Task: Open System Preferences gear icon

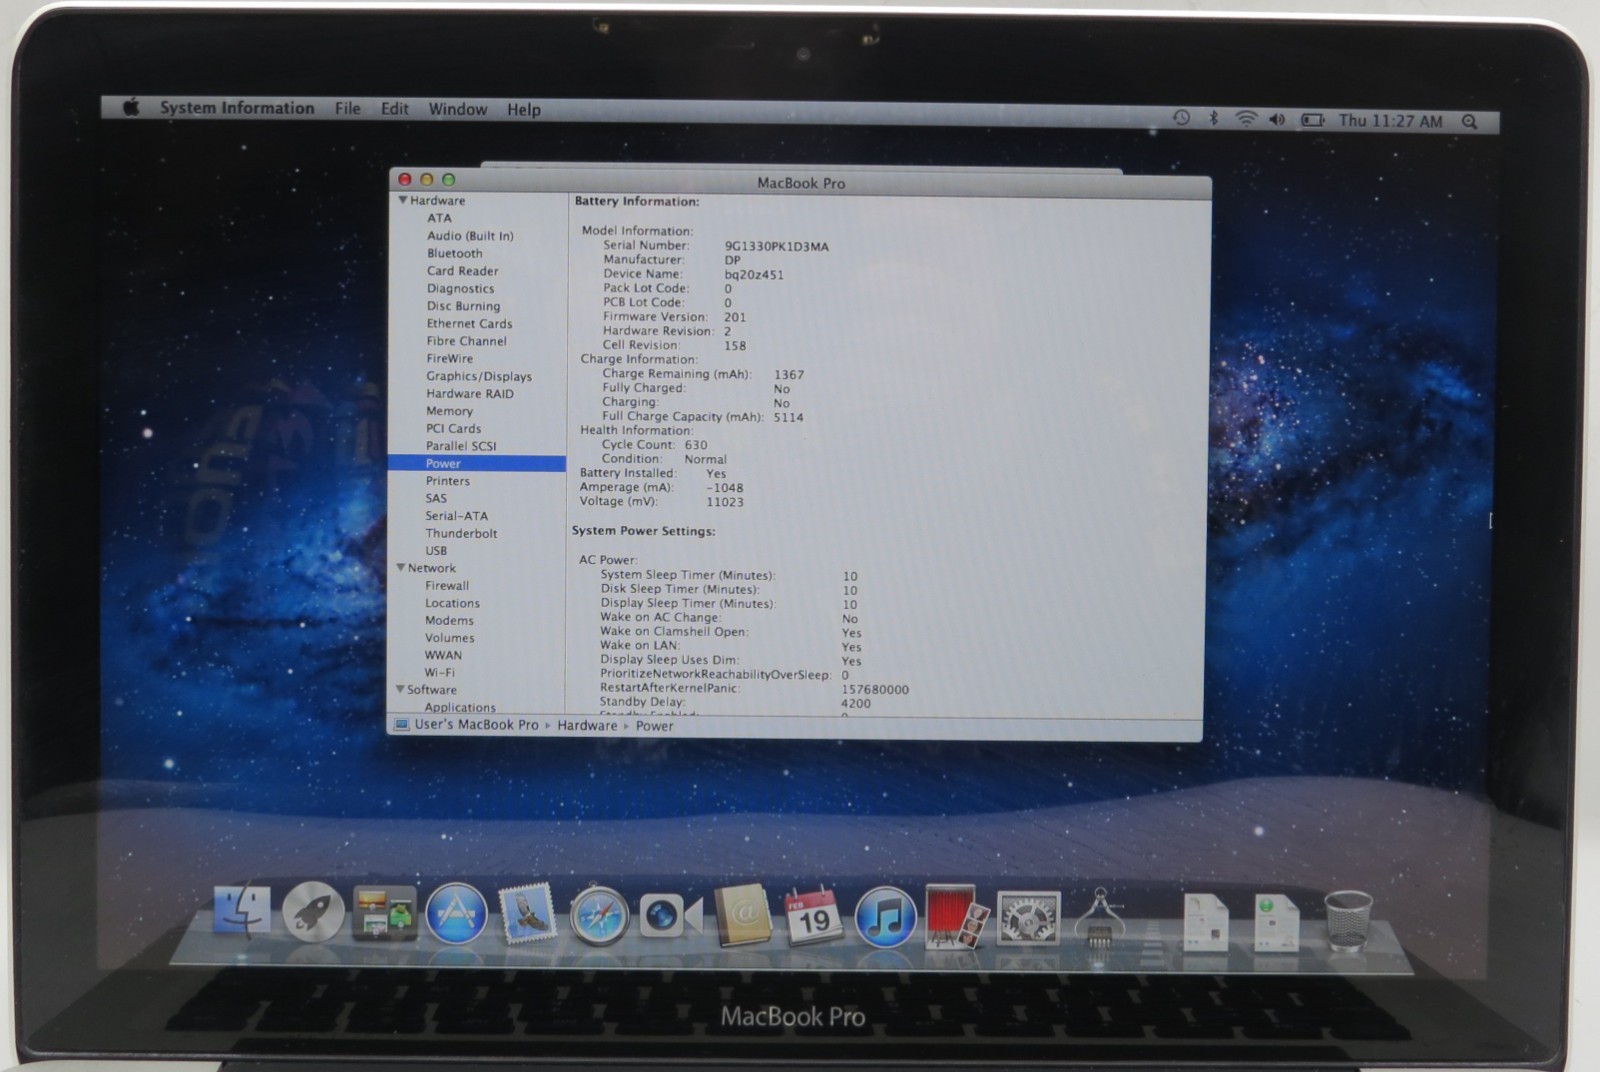Action: point(1029,917)
